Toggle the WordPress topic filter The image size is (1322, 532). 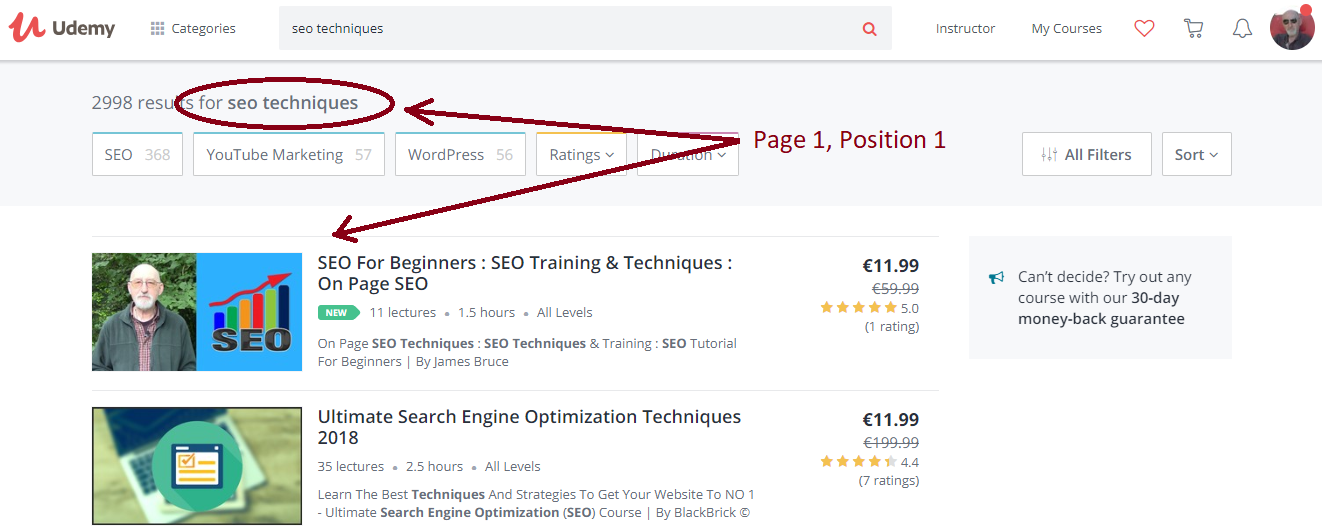click(x=460, y=155)
